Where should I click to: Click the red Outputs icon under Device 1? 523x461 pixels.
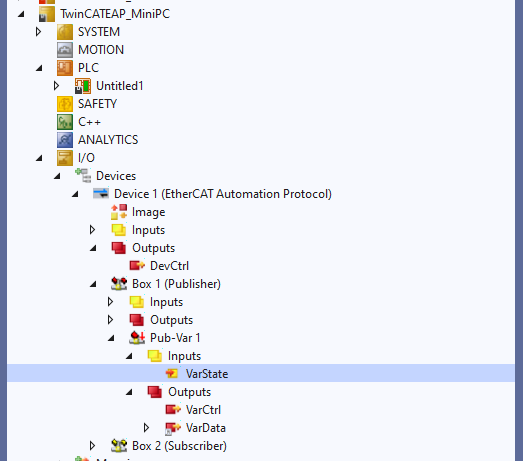(119, 248)
